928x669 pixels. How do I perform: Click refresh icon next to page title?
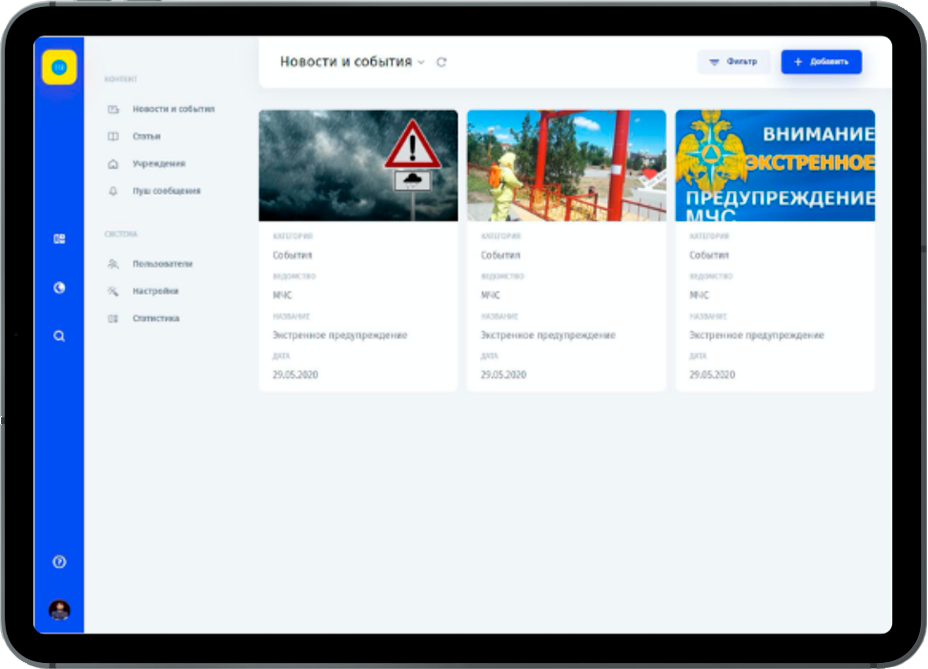pyautogui.click(x=442, y=62)
